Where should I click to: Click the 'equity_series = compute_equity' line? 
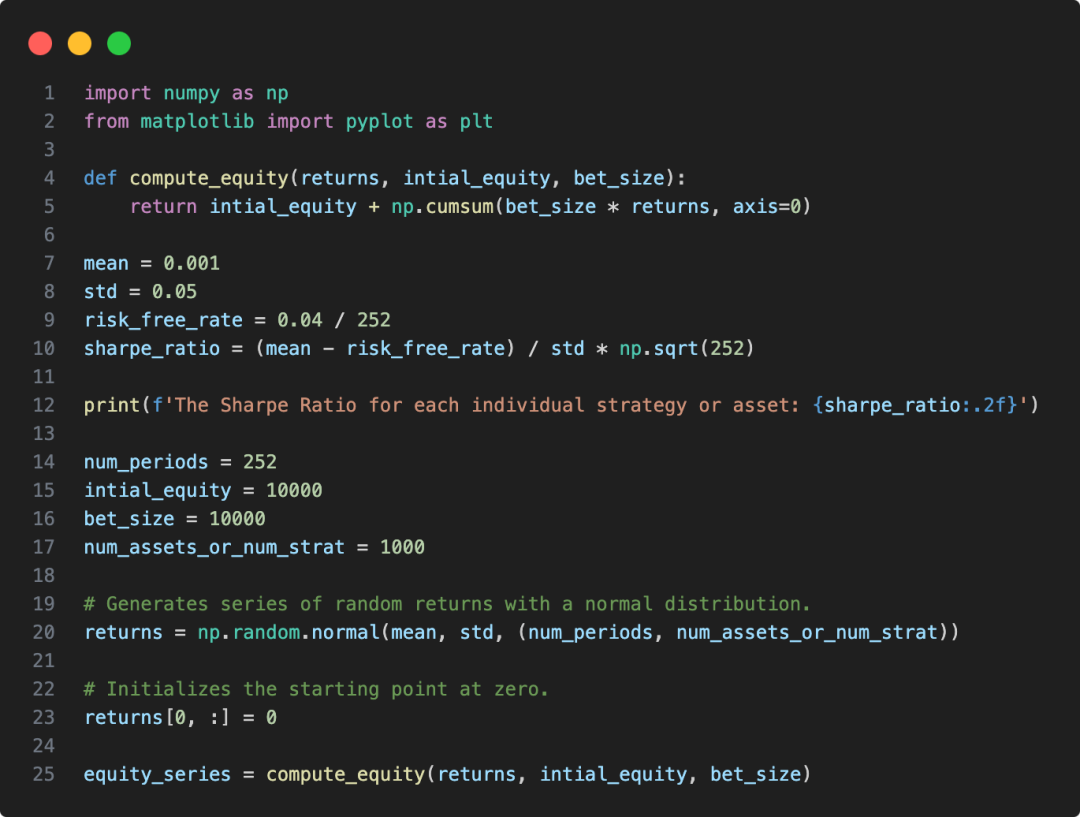pyautogui.click(x=447, y=774)
